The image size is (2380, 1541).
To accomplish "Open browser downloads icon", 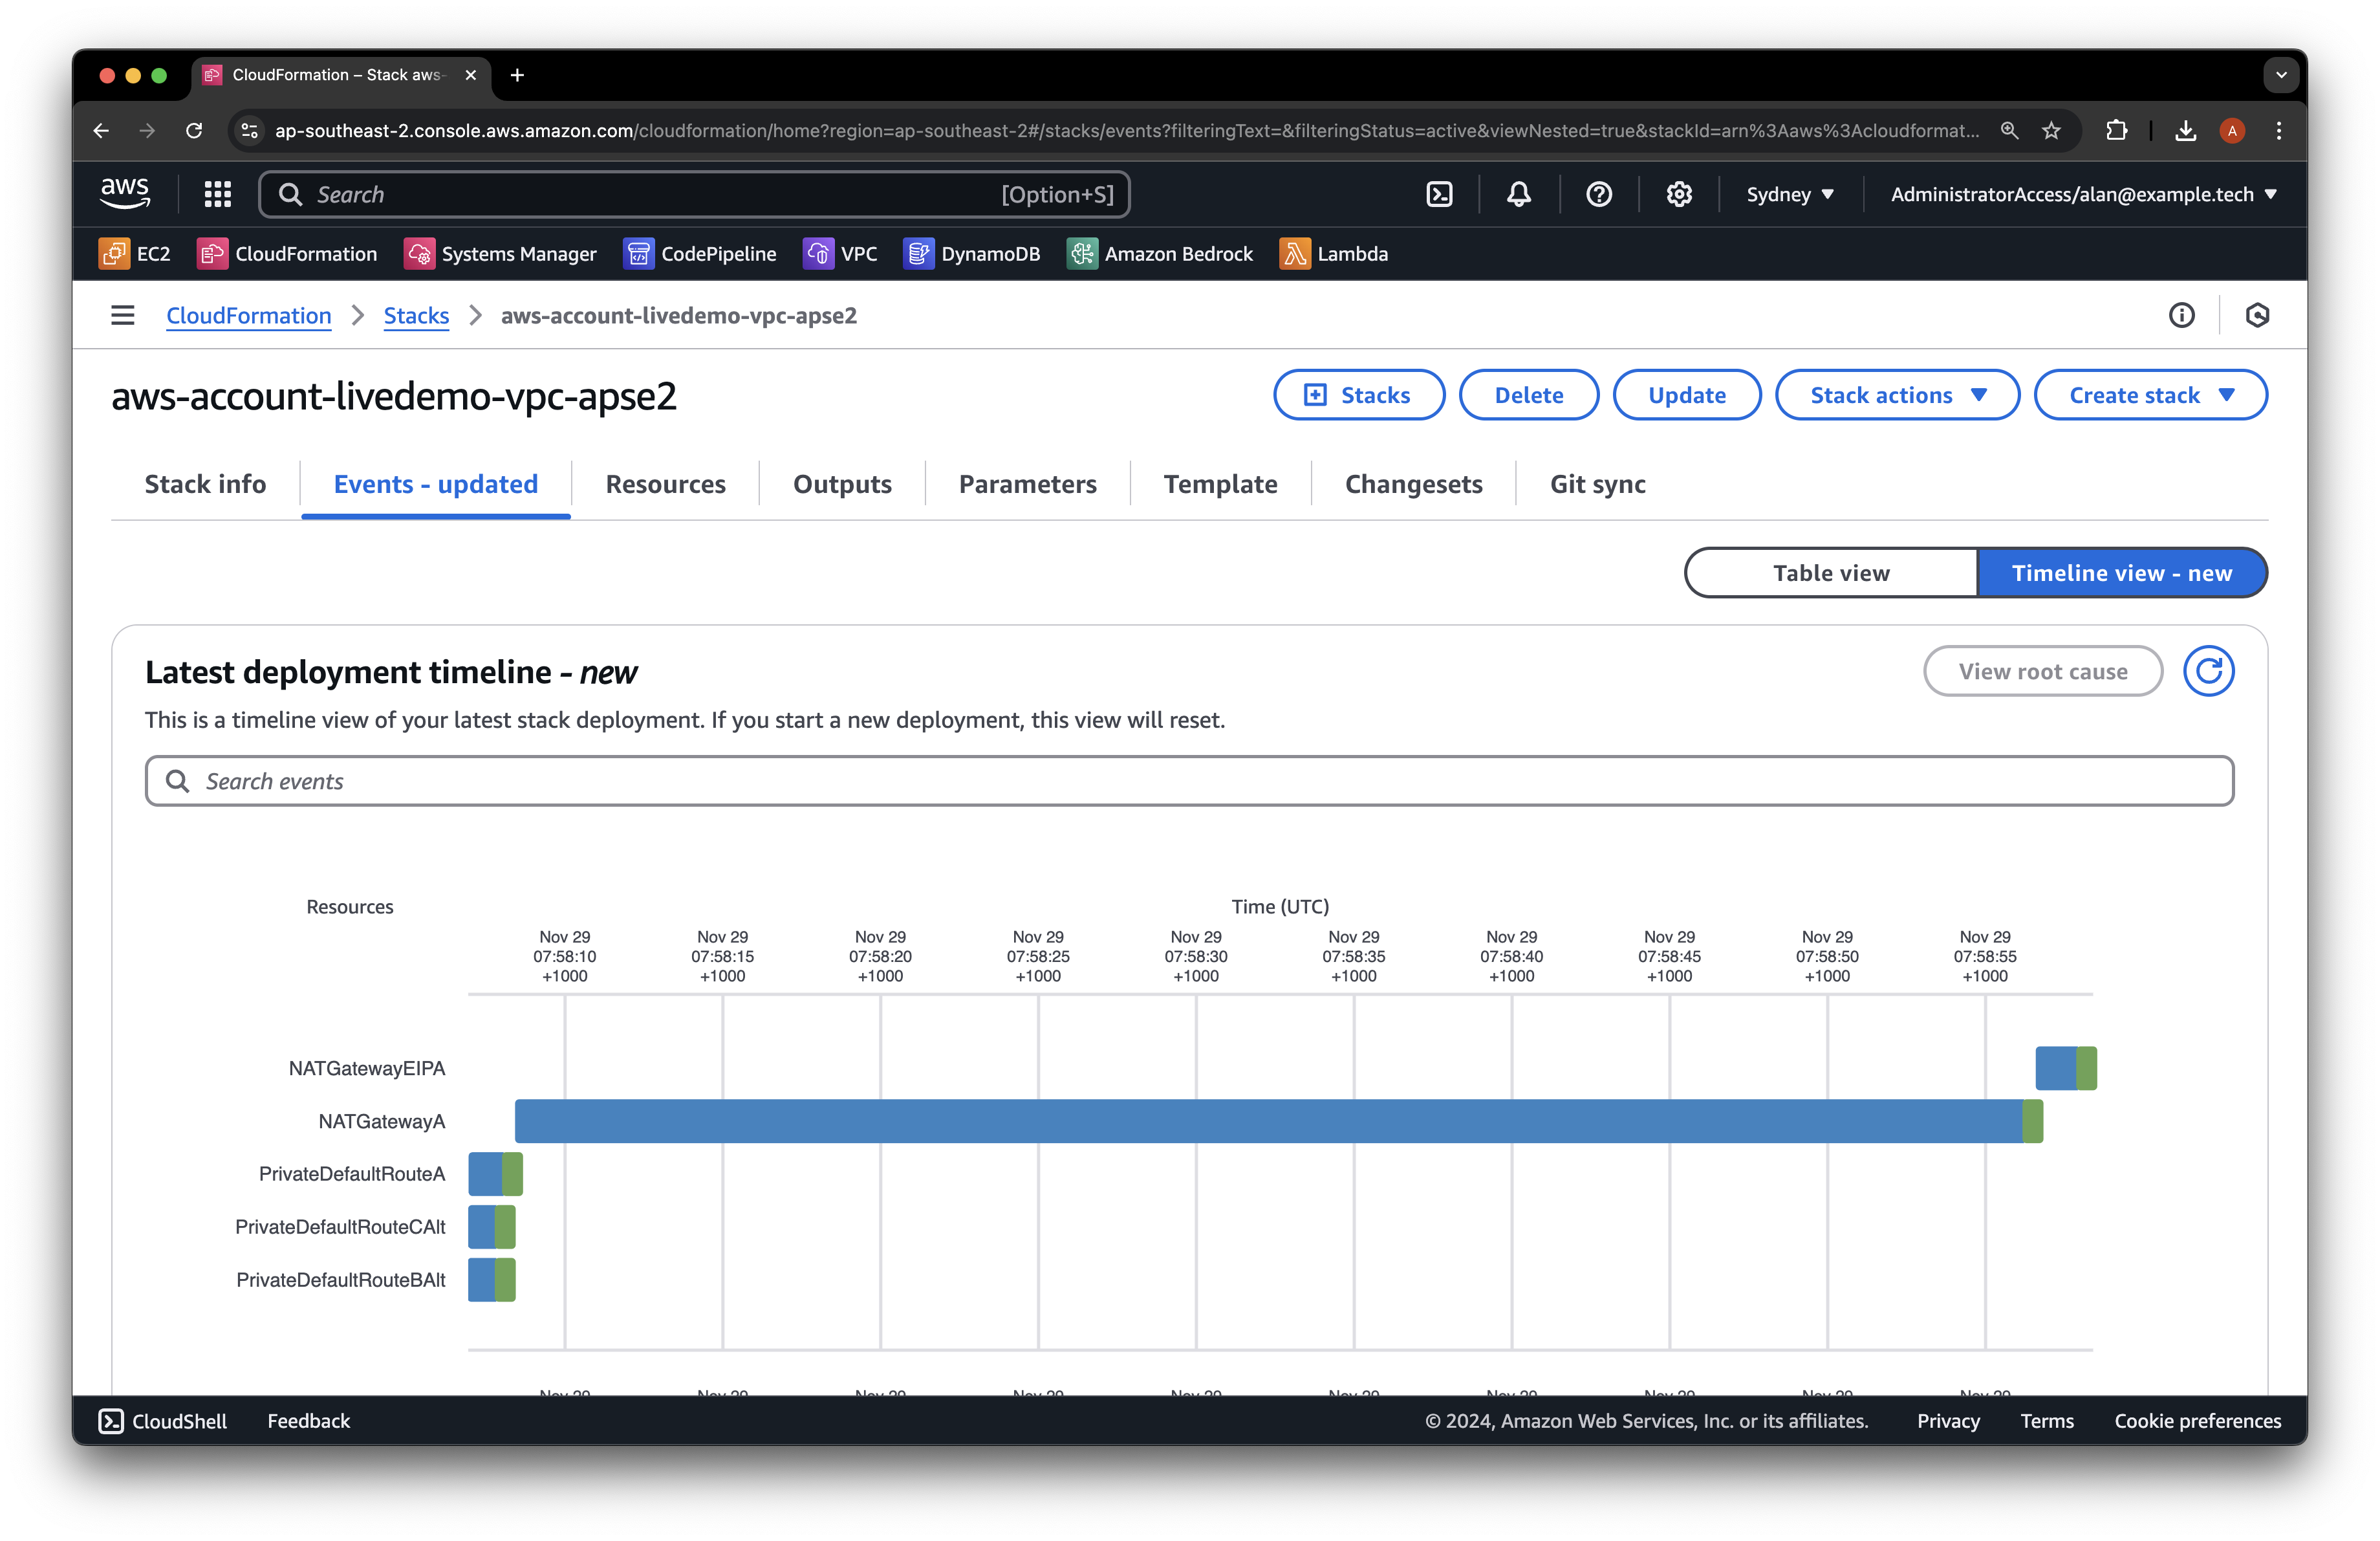I will [x=2185, y=131].
